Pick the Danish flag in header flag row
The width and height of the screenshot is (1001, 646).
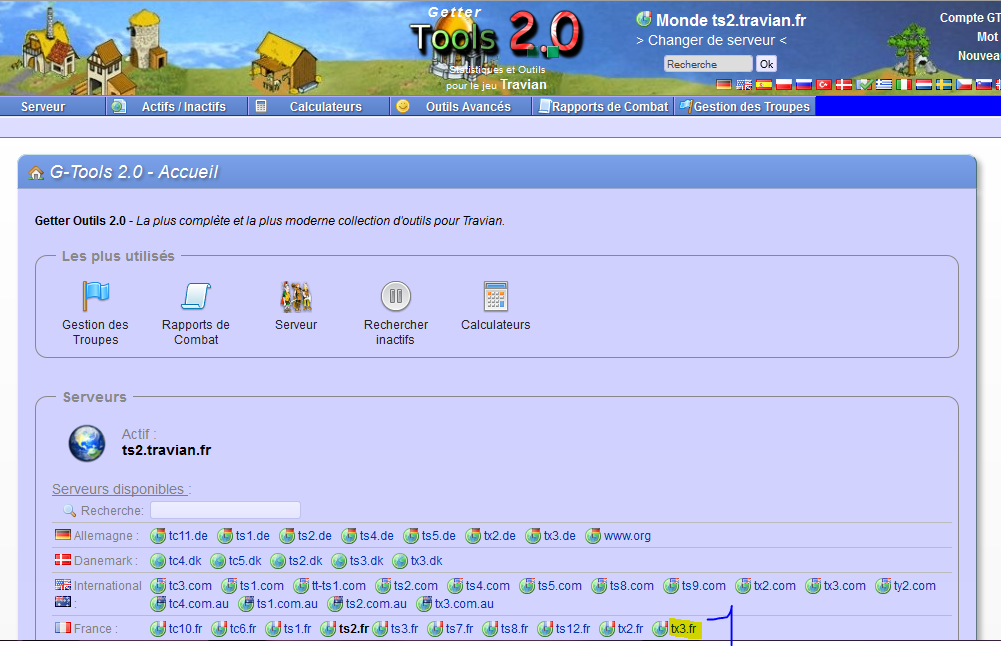pyautogui.click(x=844, y=84)
